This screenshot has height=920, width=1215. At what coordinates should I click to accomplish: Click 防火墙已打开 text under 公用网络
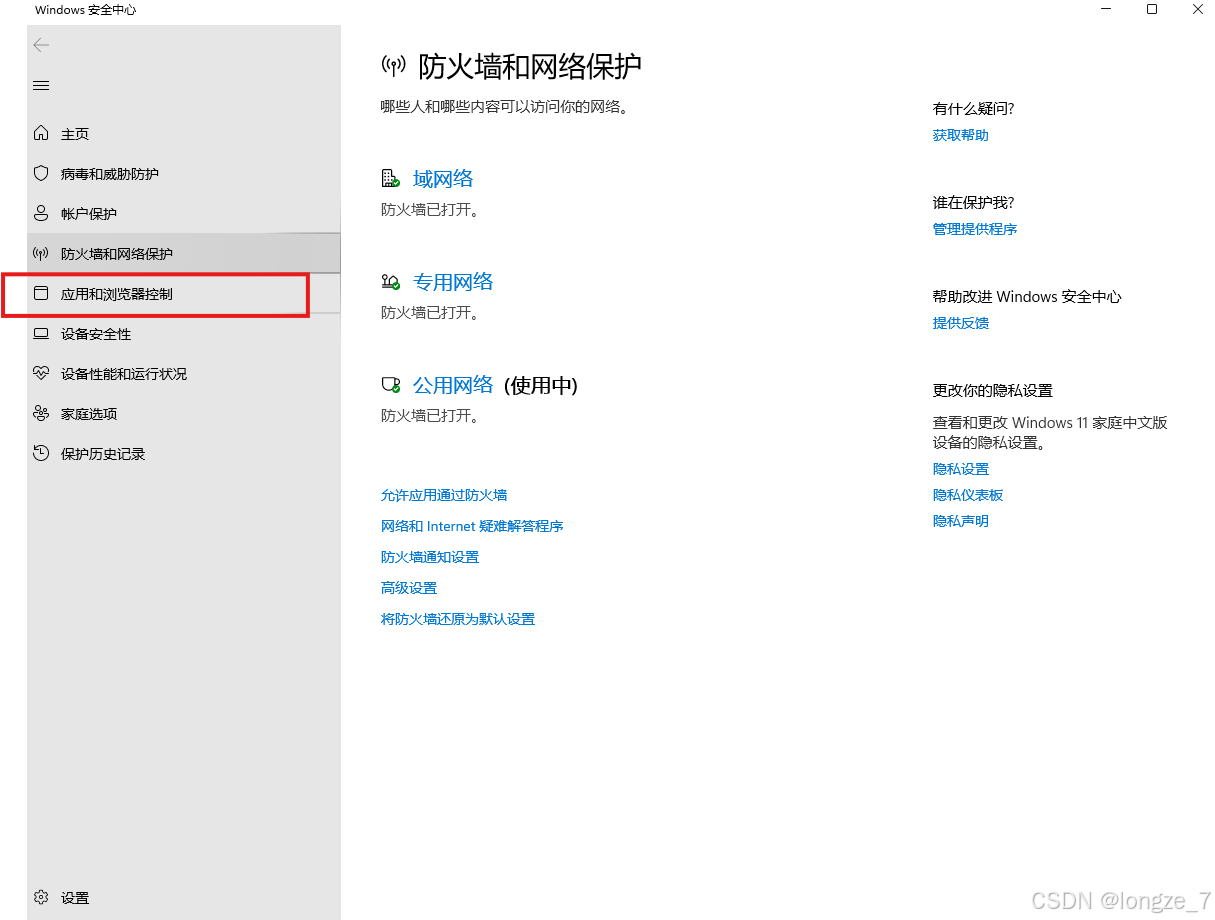(x=430, y=416)
